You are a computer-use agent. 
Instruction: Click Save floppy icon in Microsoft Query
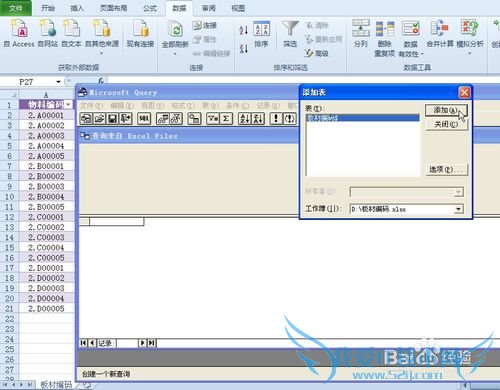(x=113, y=119)
